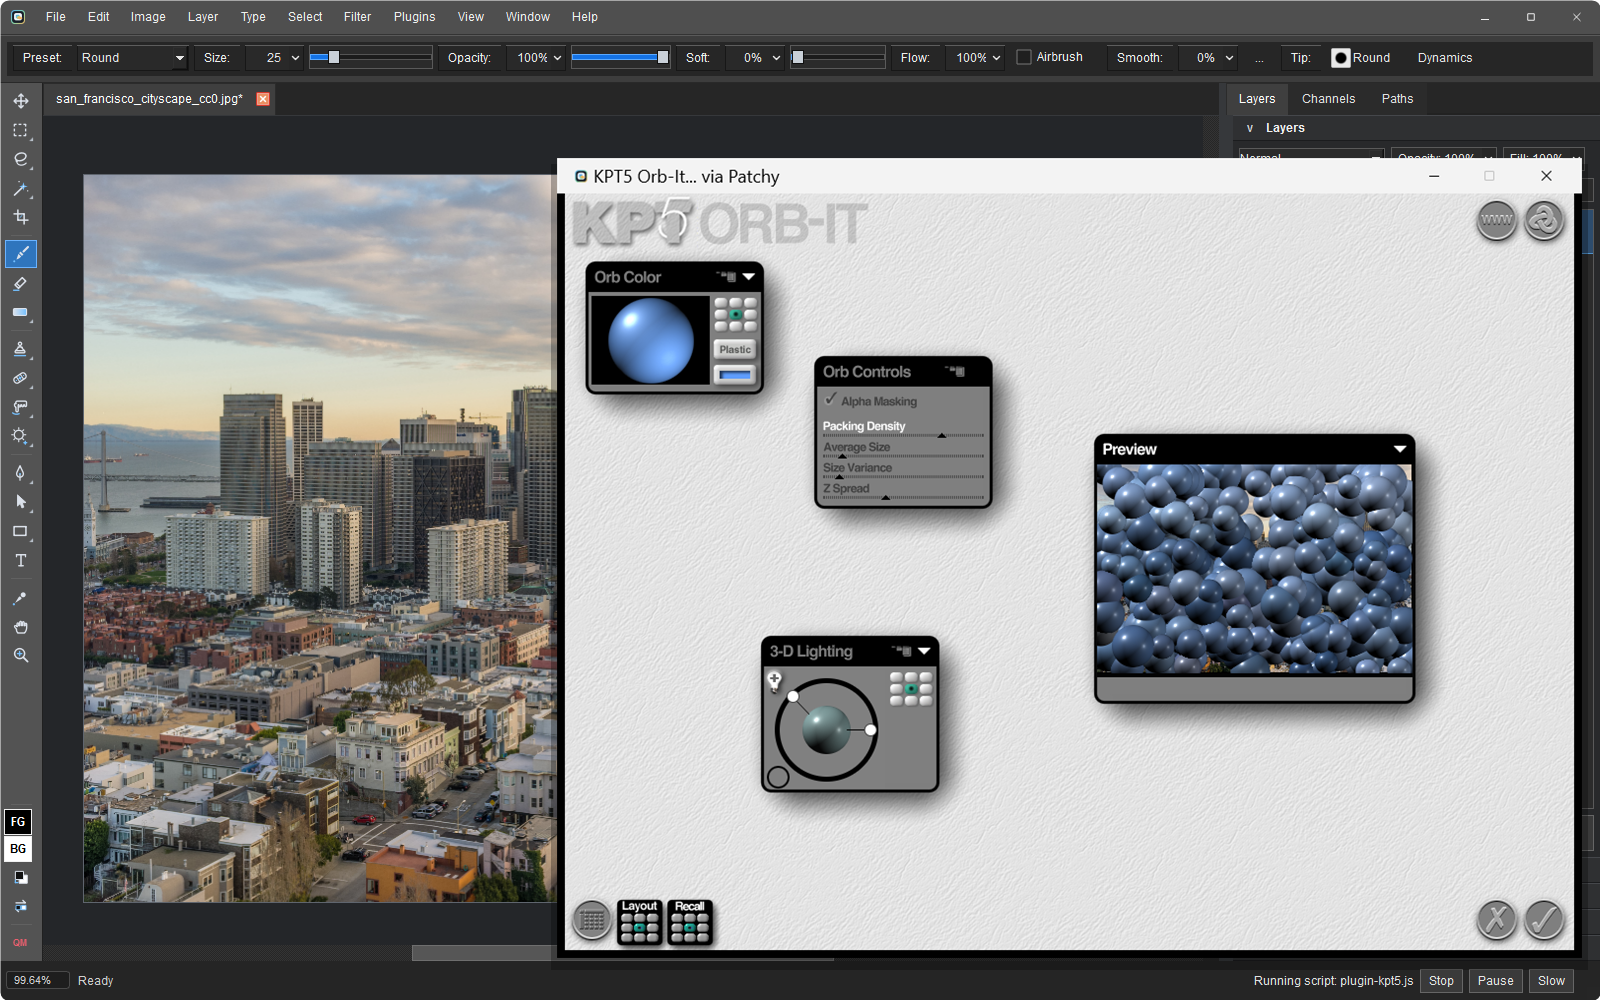
Task: Select the Crop tool
Action: click(20, 217)
